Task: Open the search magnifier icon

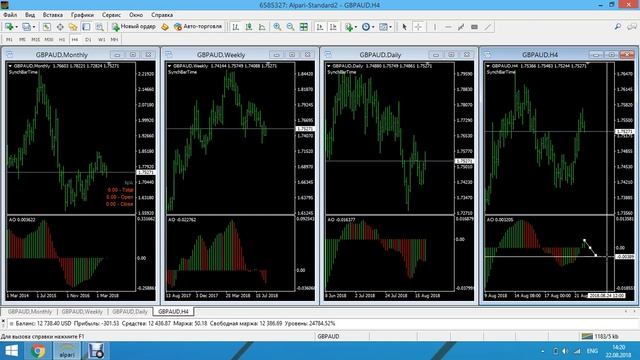Action: (618, 27)
